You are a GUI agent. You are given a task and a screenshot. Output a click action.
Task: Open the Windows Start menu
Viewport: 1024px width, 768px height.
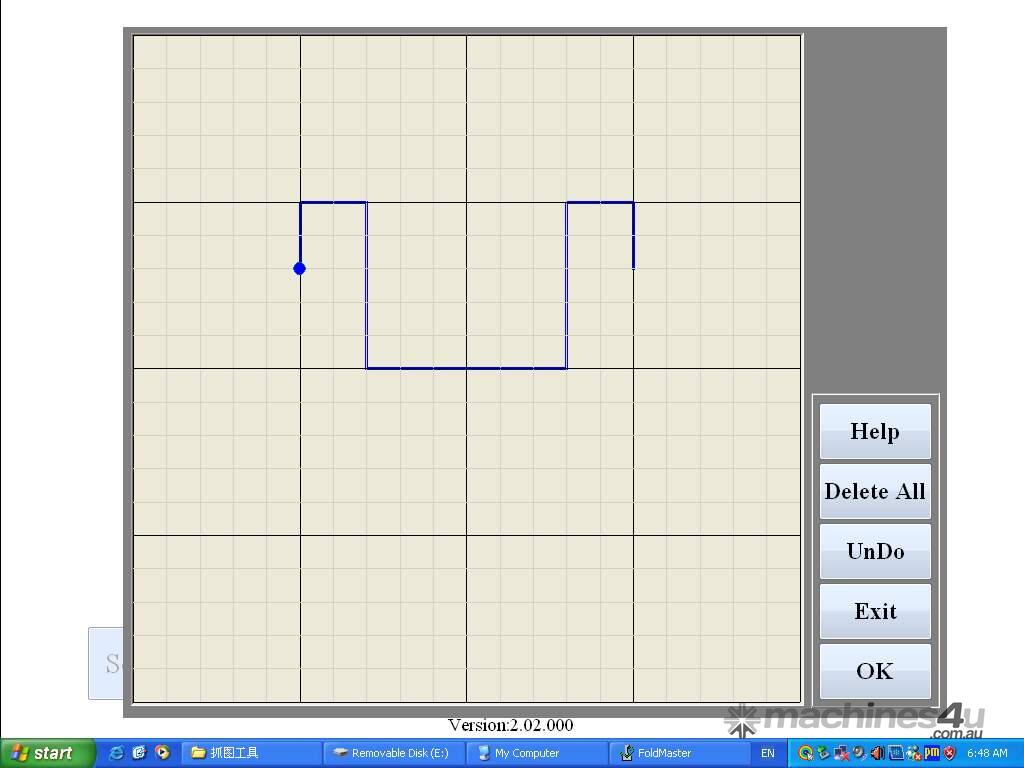coord(47,753)
